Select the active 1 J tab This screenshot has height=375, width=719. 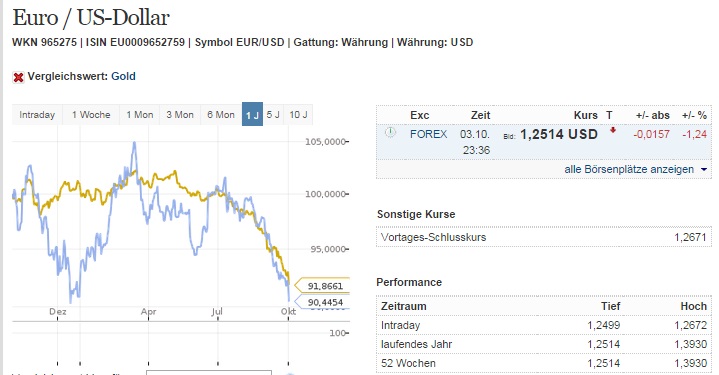coord(252,114)
